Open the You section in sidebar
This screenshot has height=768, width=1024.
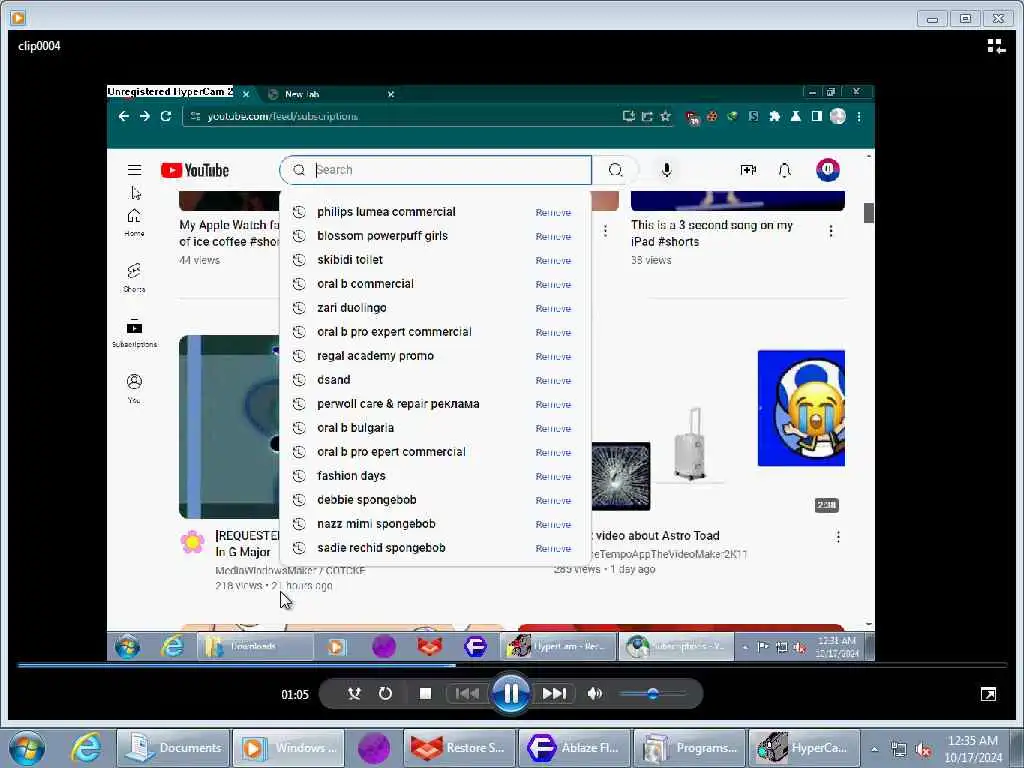click(135, 389)
